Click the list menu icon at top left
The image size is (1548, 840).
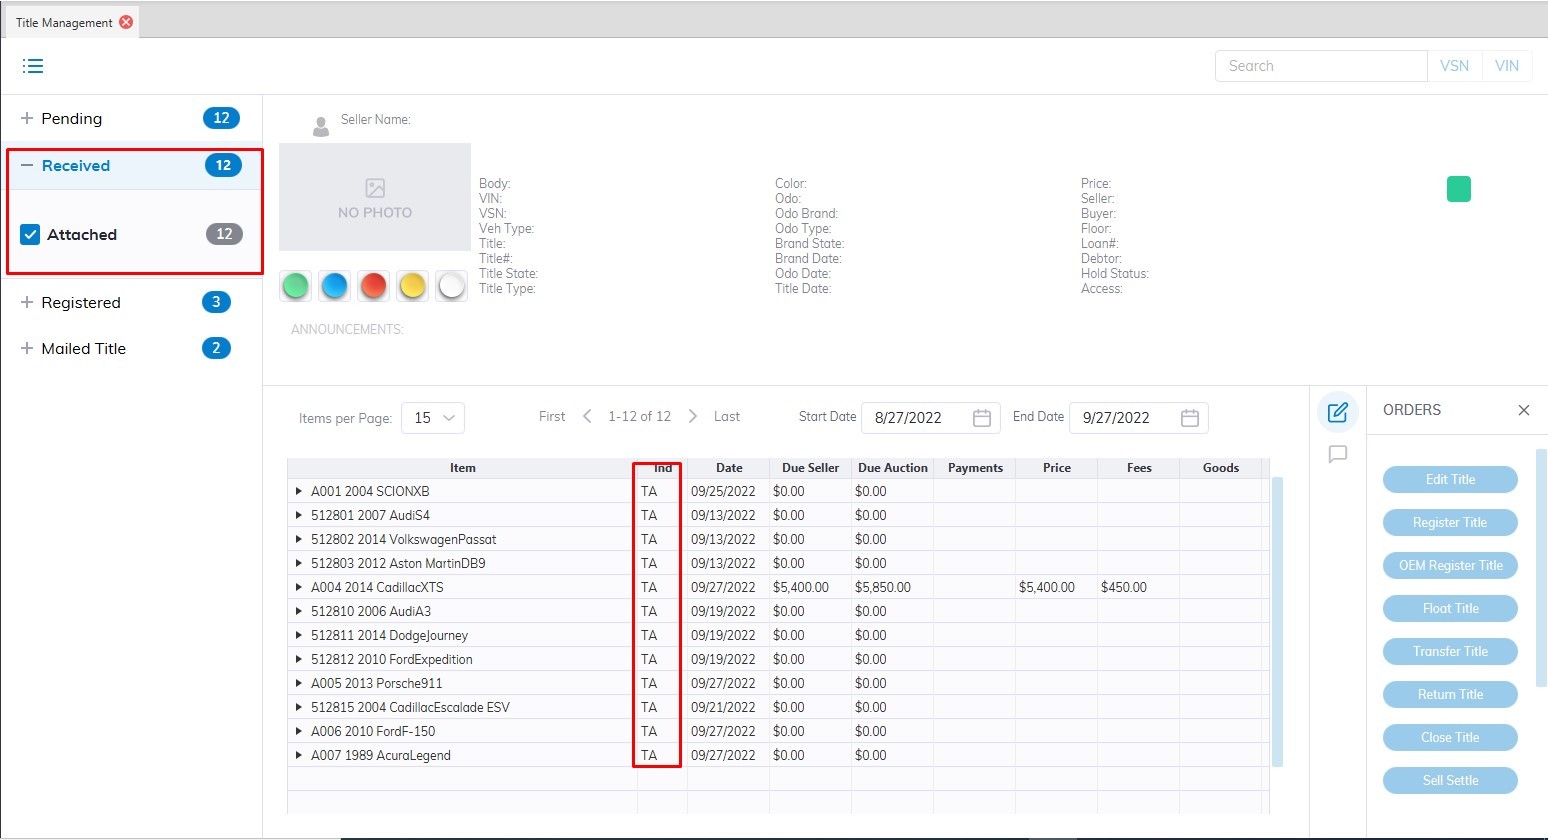click(x=33, y=66)
